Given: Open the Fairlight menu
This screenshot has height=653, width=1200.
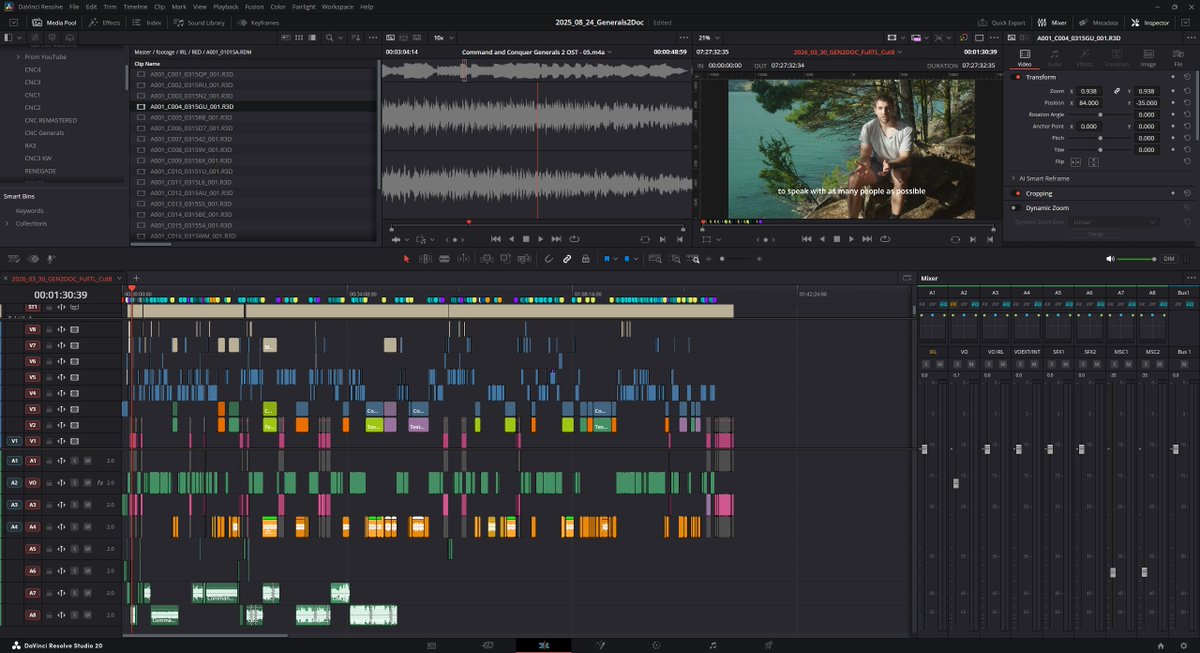Looking at the screenshot, I should (302, 7).
